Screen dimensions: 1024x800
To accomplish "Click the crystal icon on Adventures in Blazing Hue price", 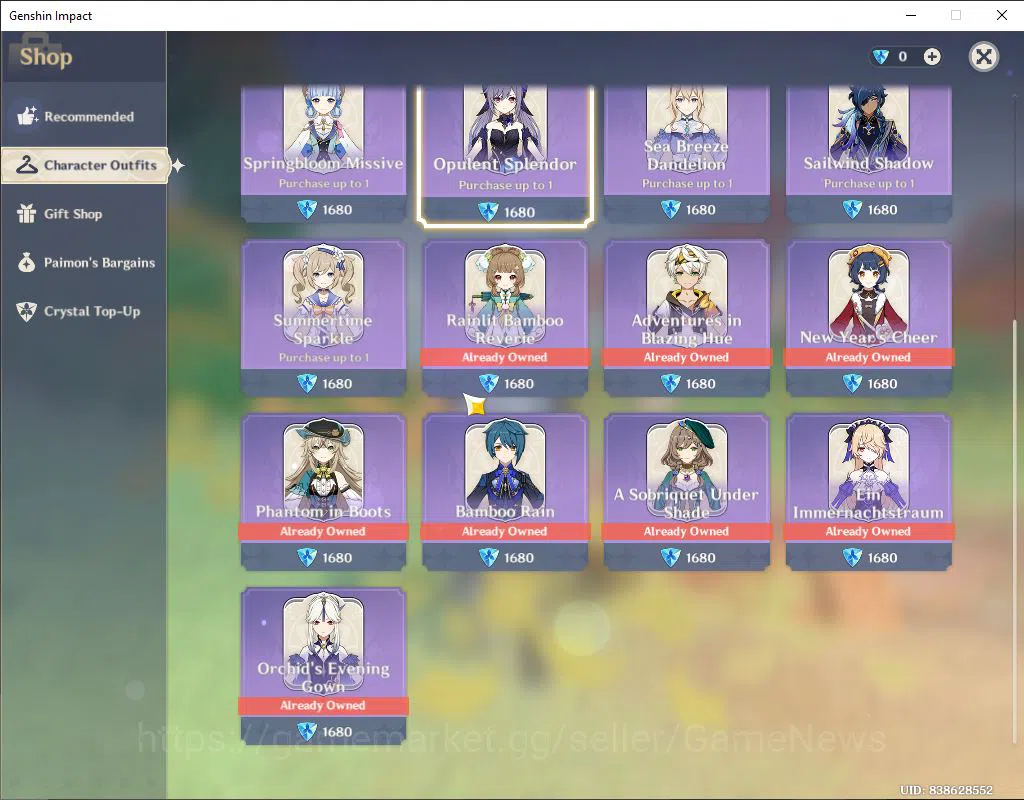I will (671, 383).
